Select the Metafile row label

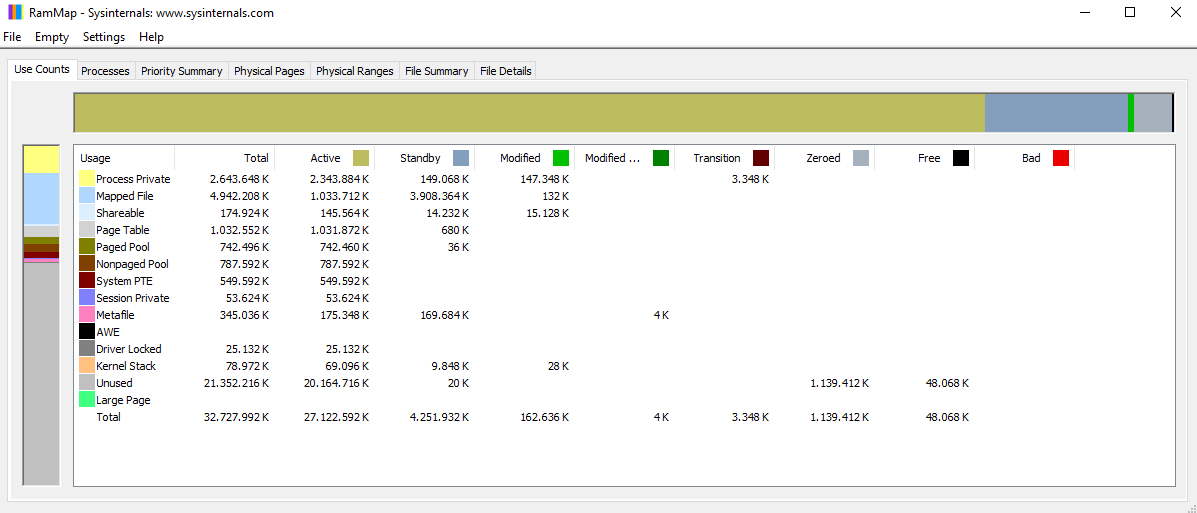tap(115, 315)
